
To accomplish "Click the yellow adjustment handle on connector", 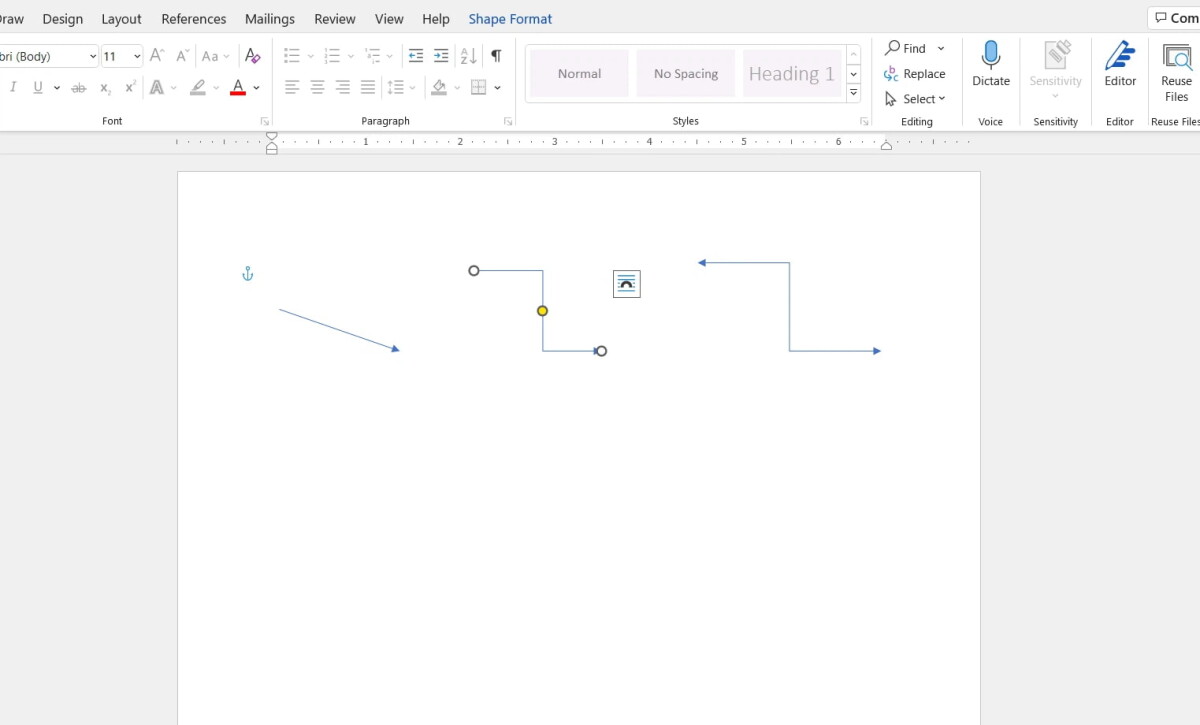I will pos(542,311).
